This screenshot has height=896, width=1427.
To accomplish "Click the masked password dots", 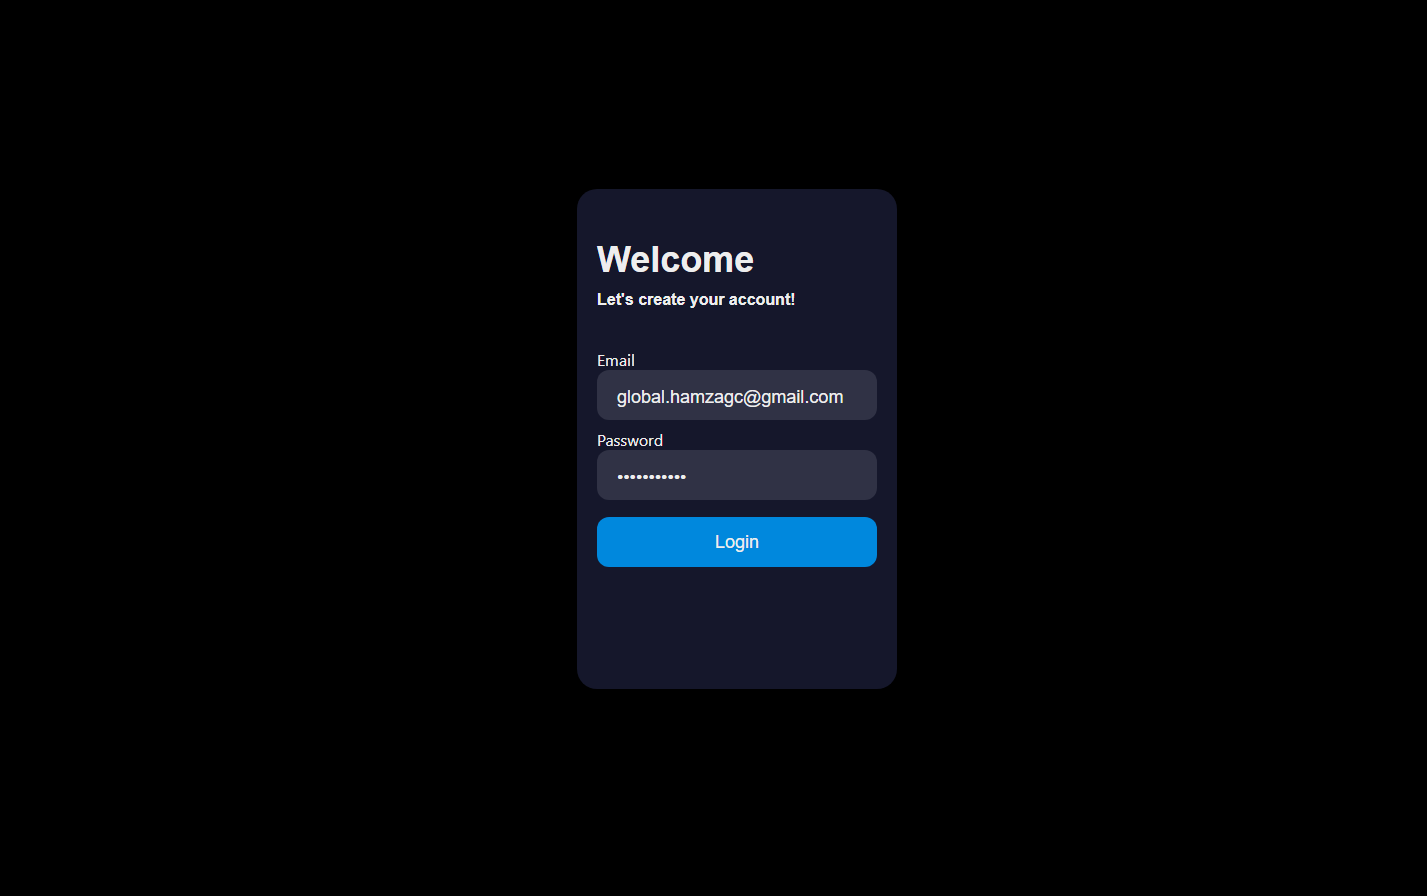I will click(x=651, y=477).
